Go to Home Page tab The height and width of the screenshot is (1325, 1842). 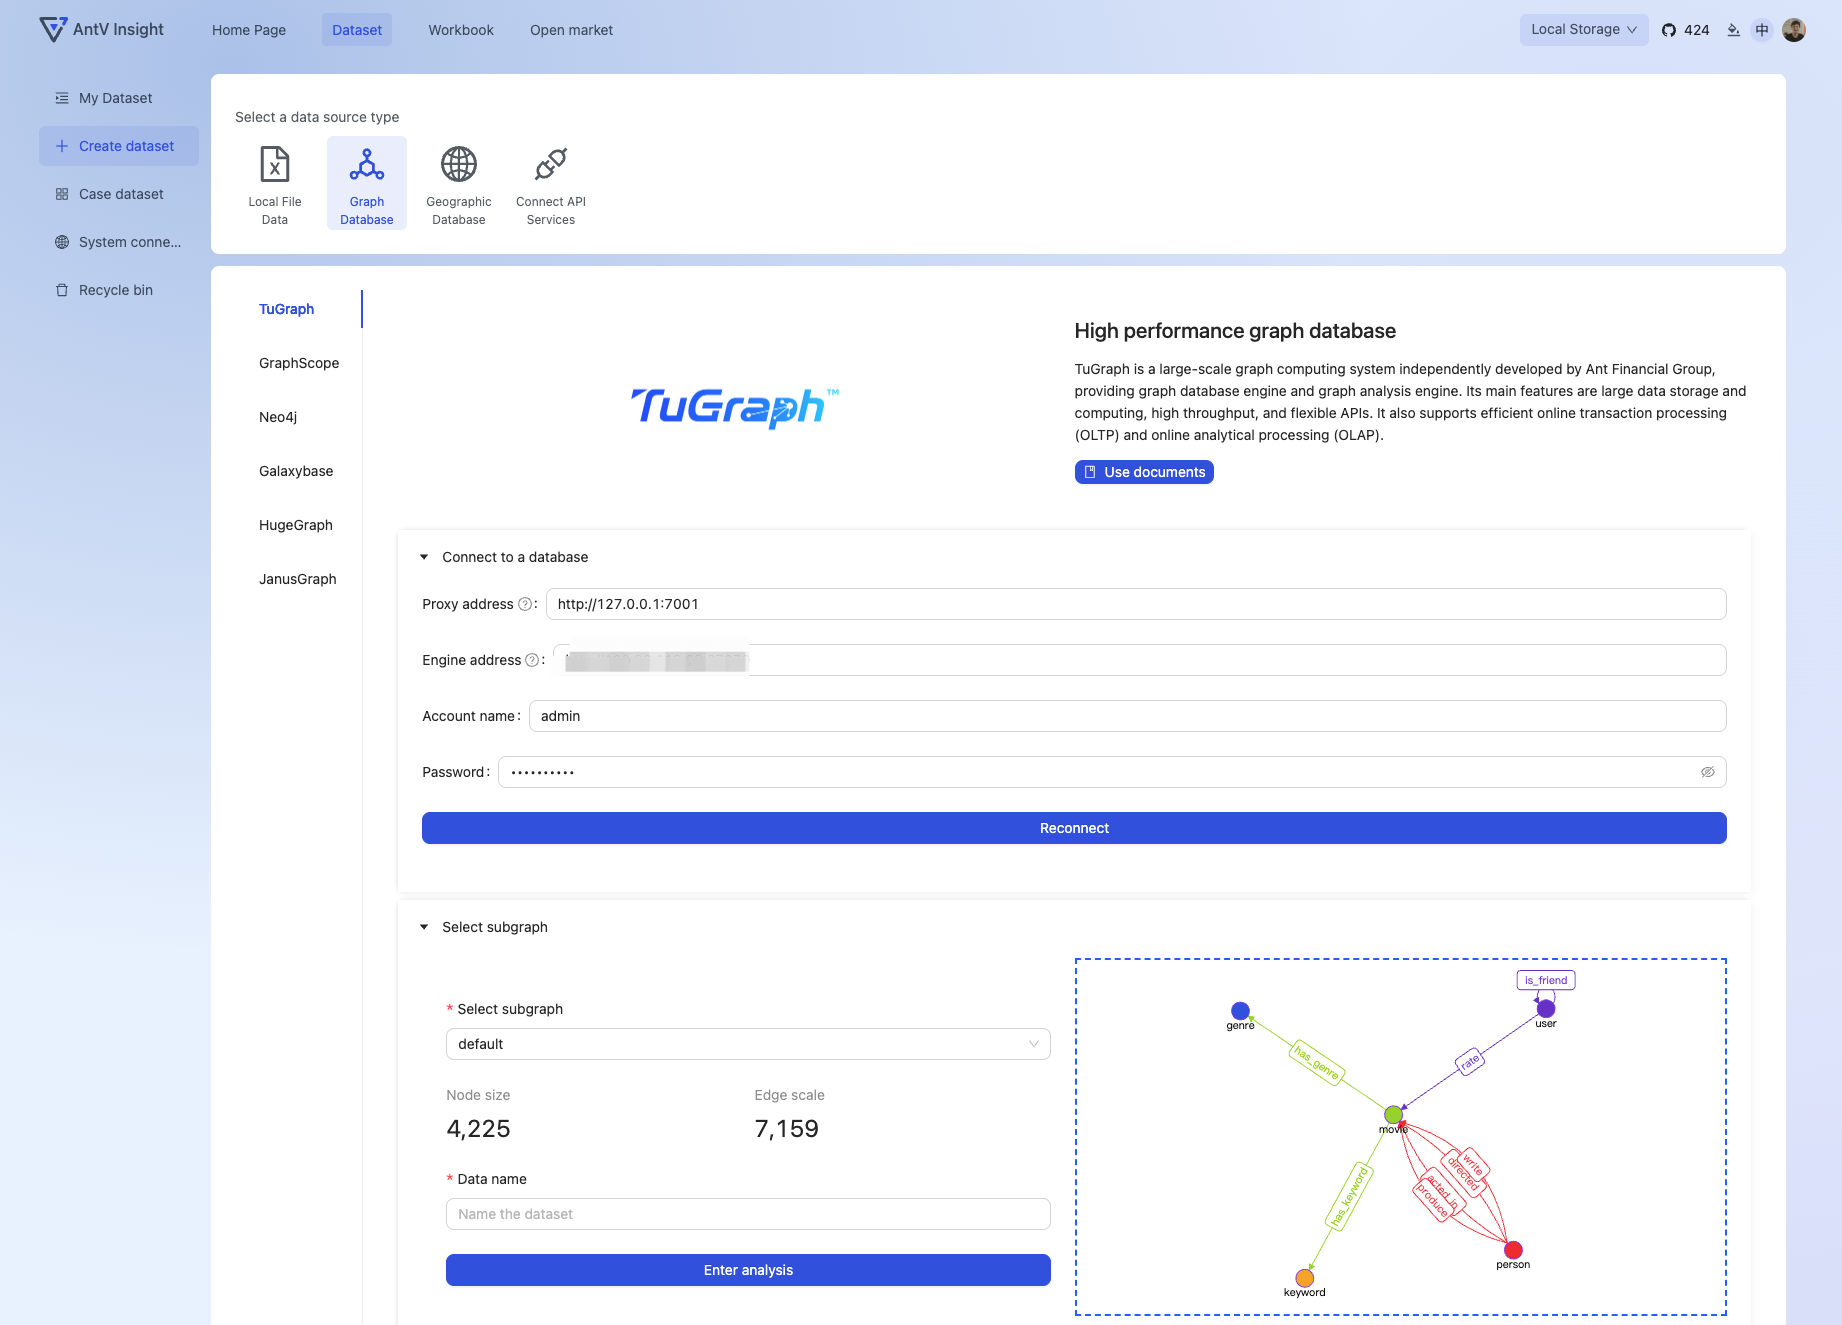coord(249,30)
